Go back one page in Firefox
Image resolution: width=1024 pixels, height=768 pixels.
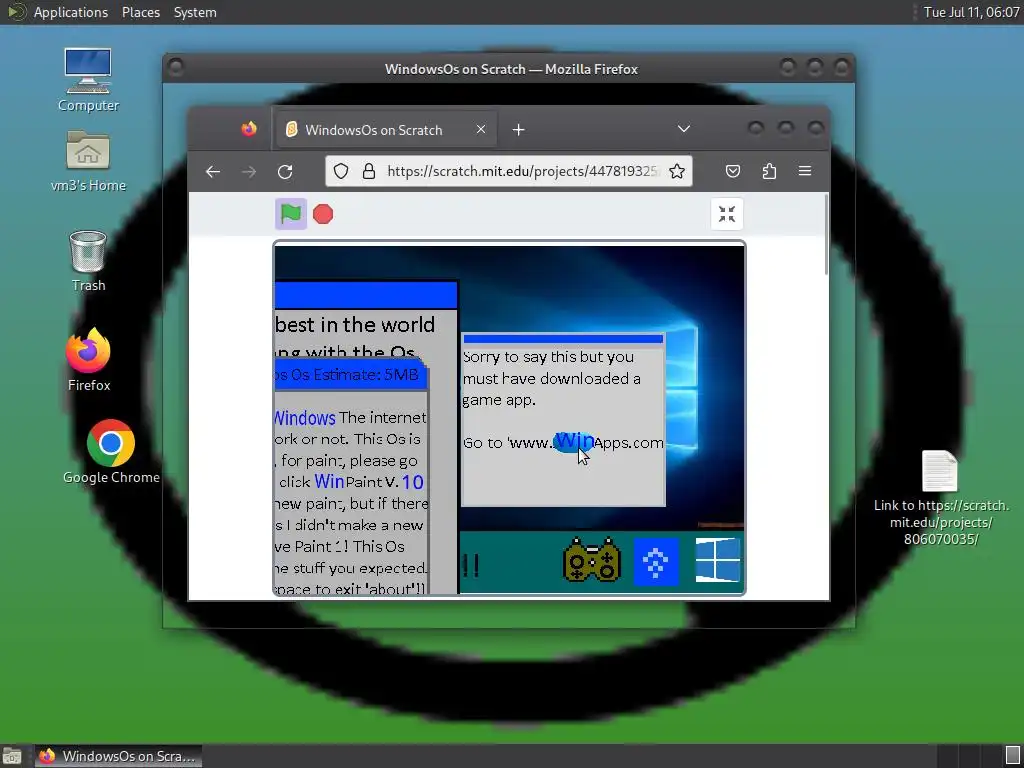click(213, 172)
